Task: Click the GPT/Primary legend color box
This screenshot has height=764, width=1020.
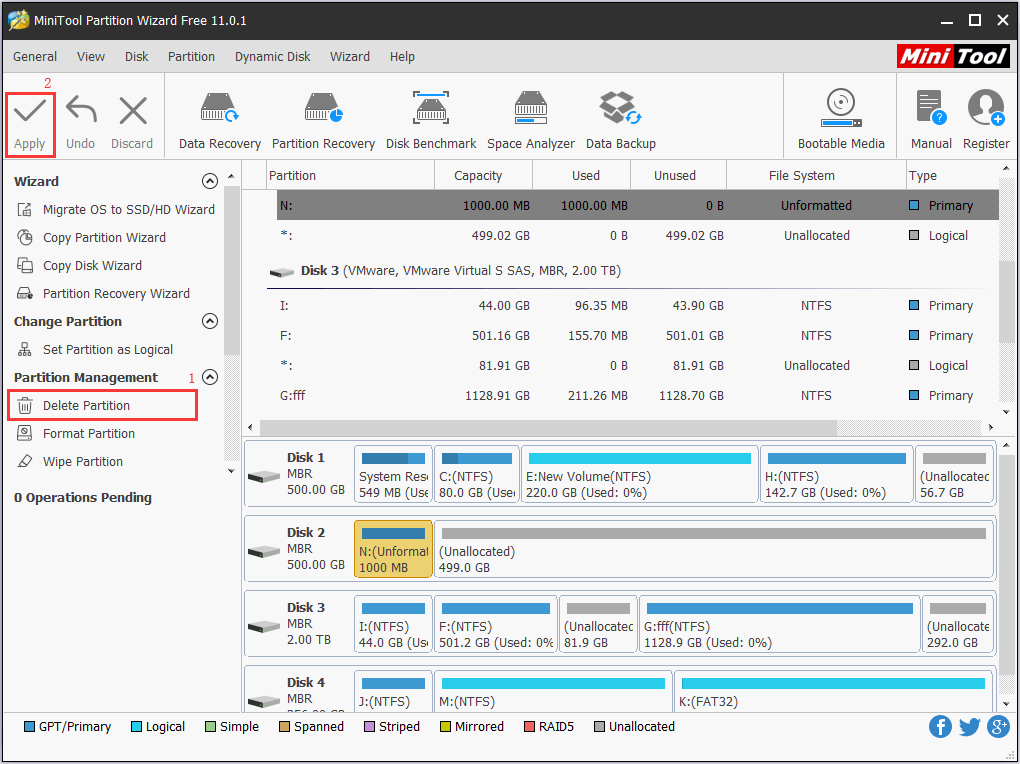Action: 29,726
